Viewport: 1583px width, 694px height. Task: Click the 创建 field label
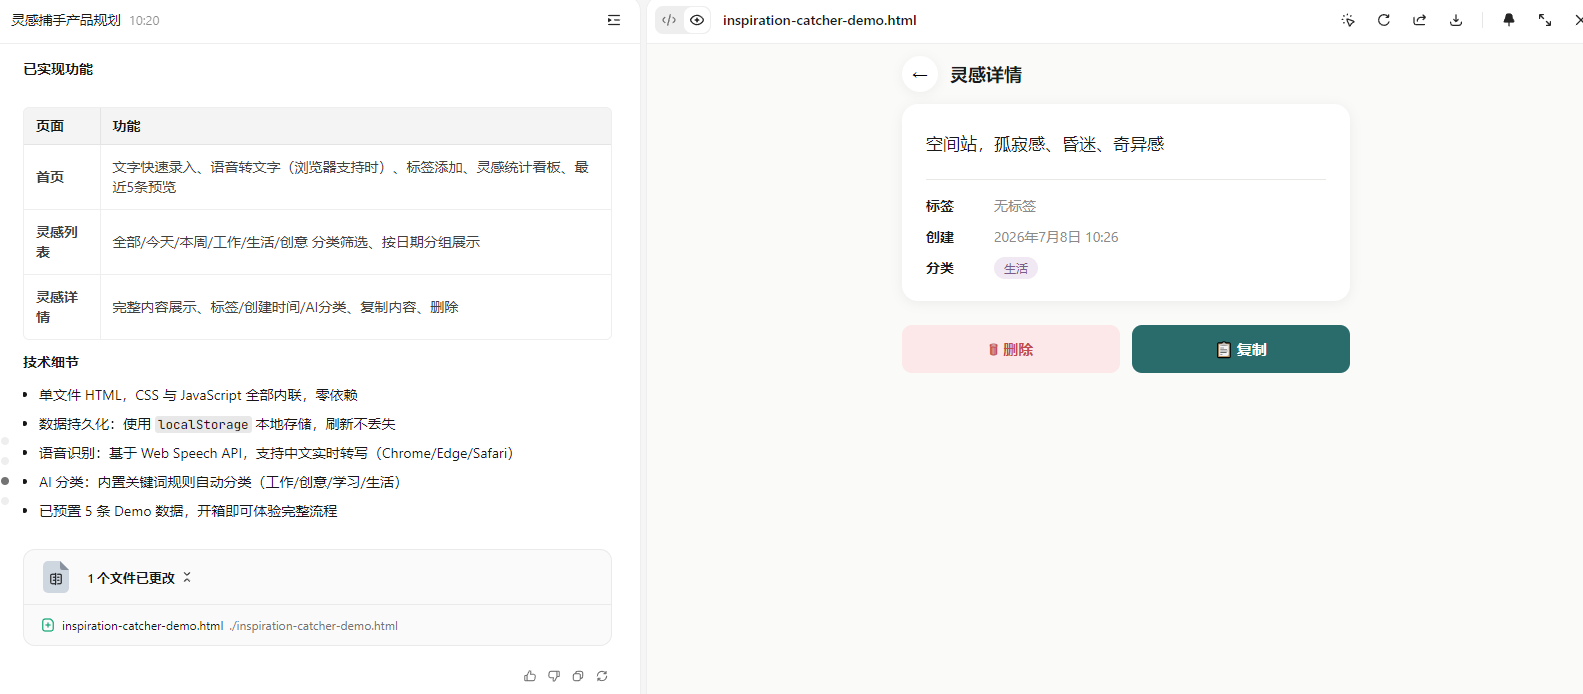pyautogui.click(x=940, y=237)
